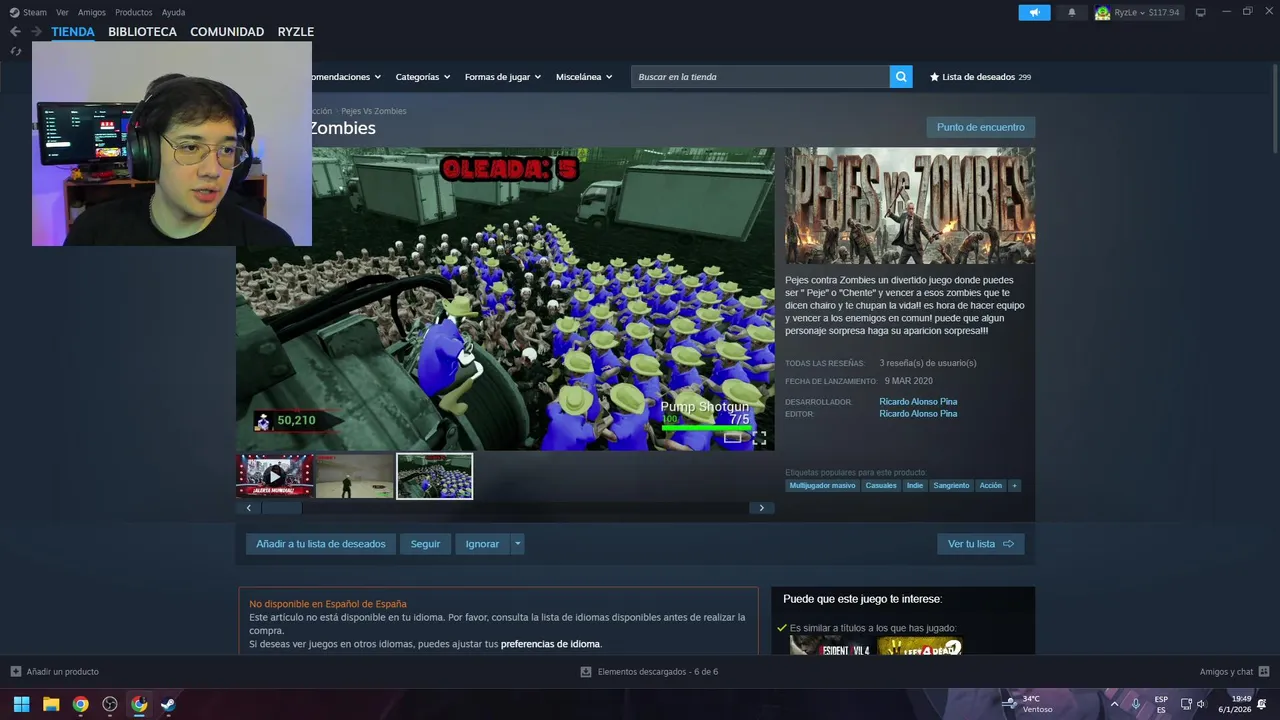Toggle Big Picture mode monitor icon
Viewport: 1280px width, 720px height.
click(x=1201, y=12)
